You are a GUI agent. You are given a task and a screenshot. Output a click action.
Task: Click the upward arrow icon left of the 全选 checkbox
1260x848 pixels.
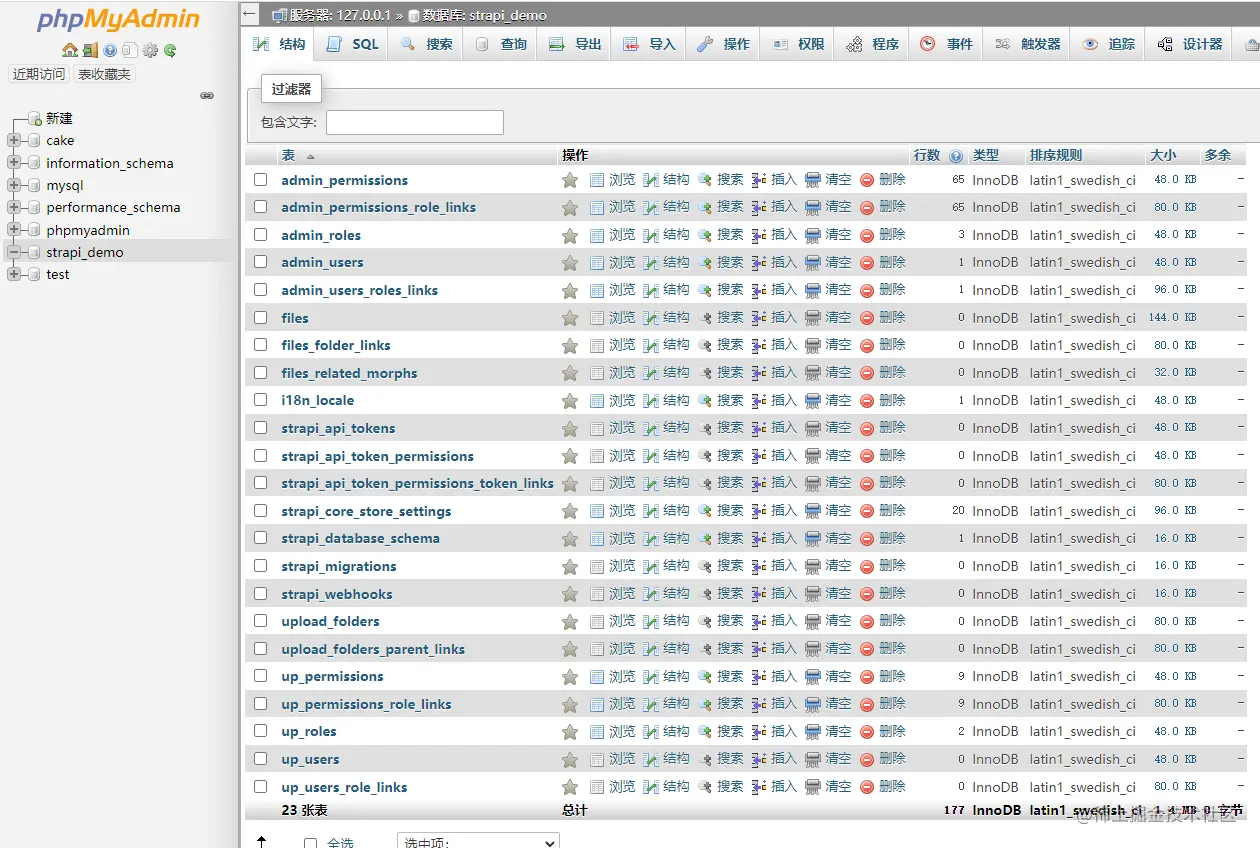tap(262, 842)
